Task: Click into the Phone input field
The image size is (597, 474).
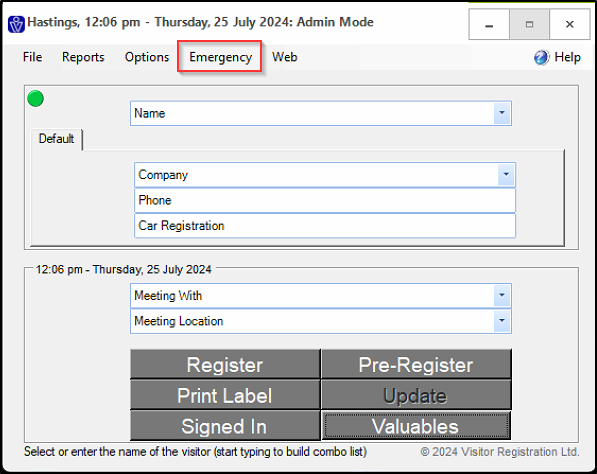Action: [x=325, y=200]
